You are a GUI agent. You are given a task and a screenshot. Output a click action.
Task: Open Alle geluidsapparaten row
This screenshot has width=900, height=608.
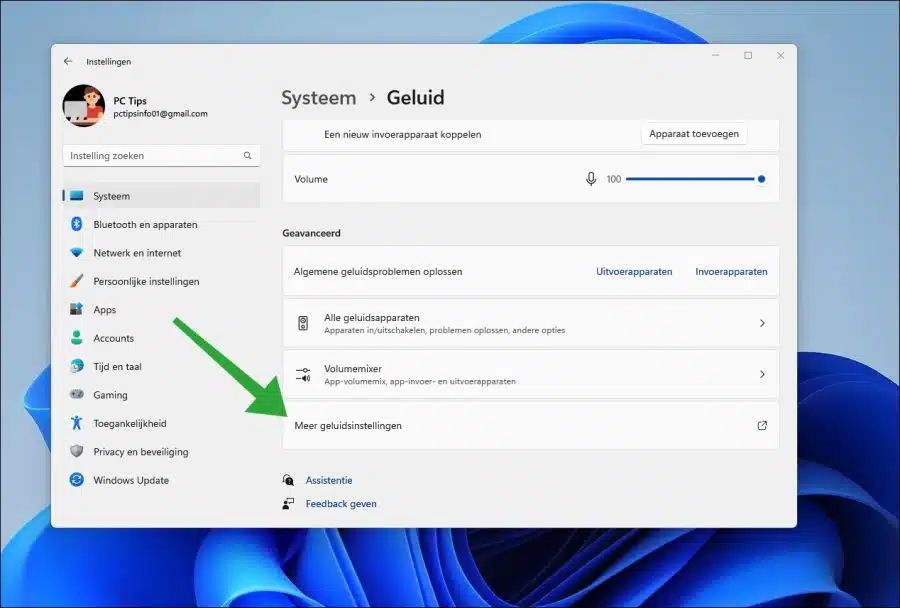click(530, 323)
